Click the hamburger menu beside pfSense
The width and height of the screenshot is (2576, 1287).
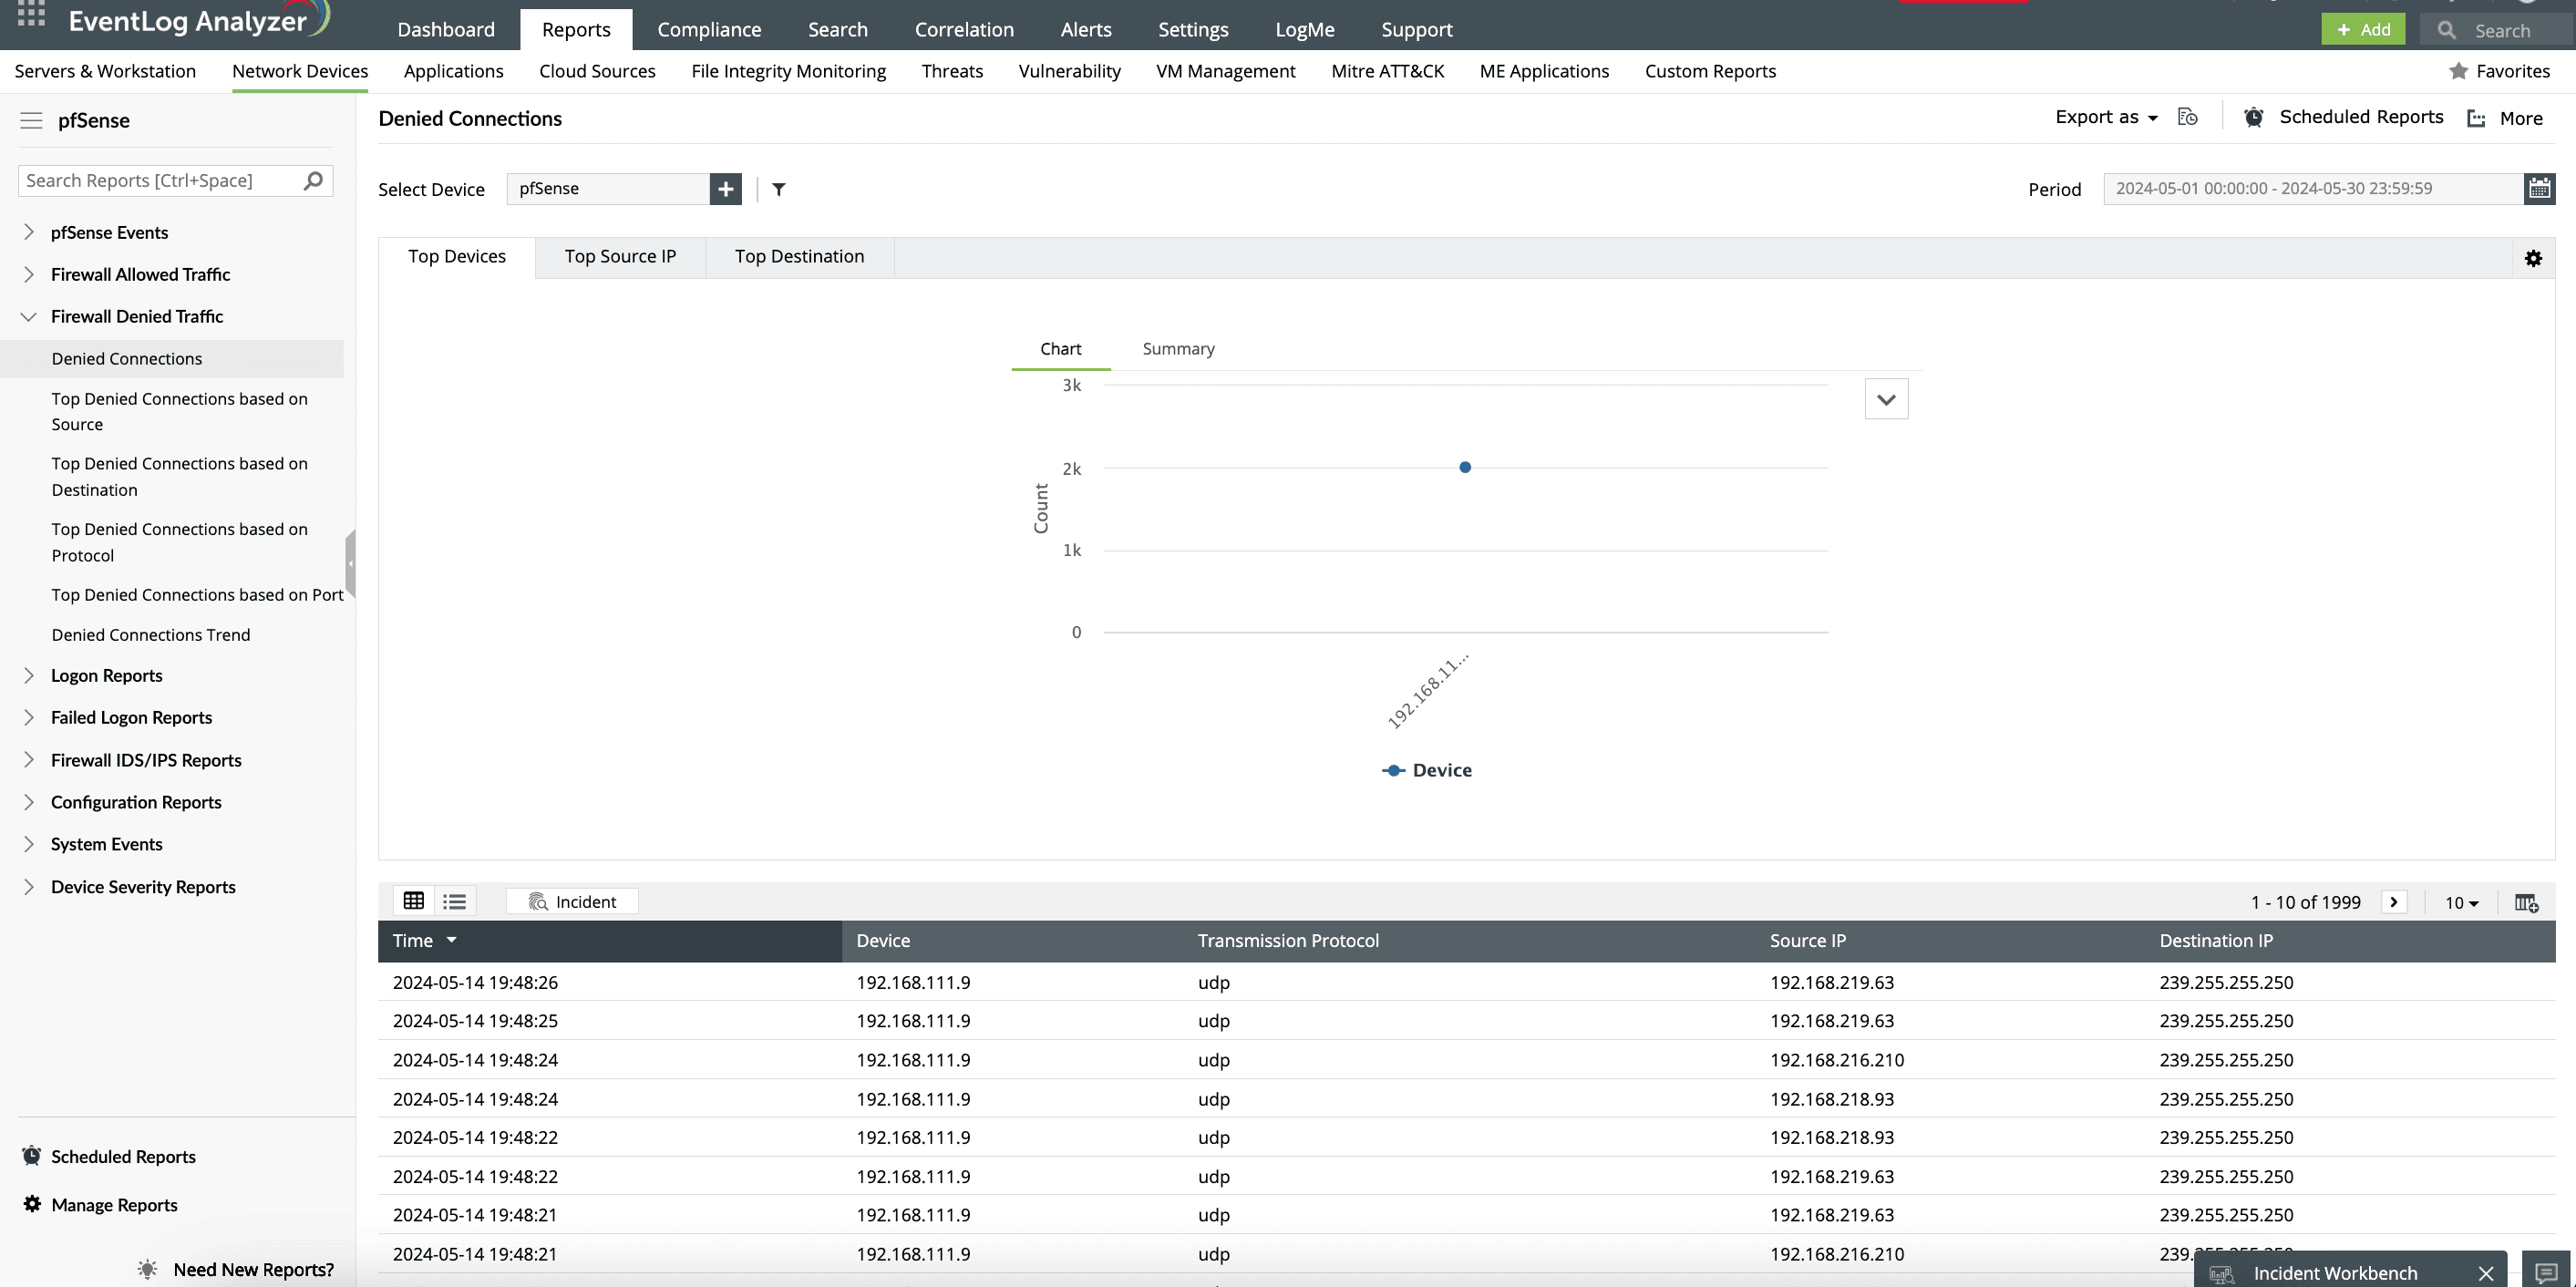coord(31,120)
